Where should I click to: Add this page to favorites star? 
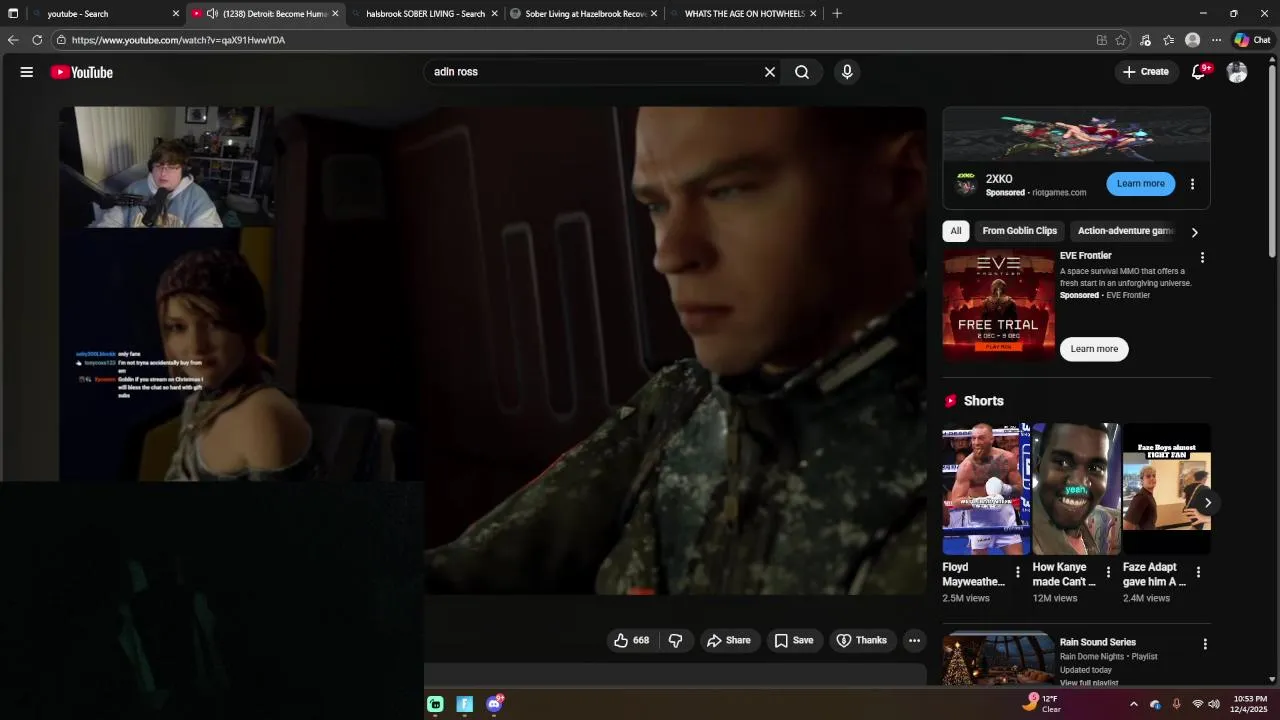[1120, 40]
